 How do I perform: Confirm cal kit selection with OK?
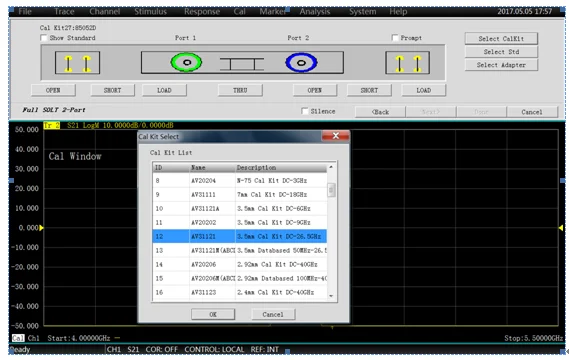213,314
